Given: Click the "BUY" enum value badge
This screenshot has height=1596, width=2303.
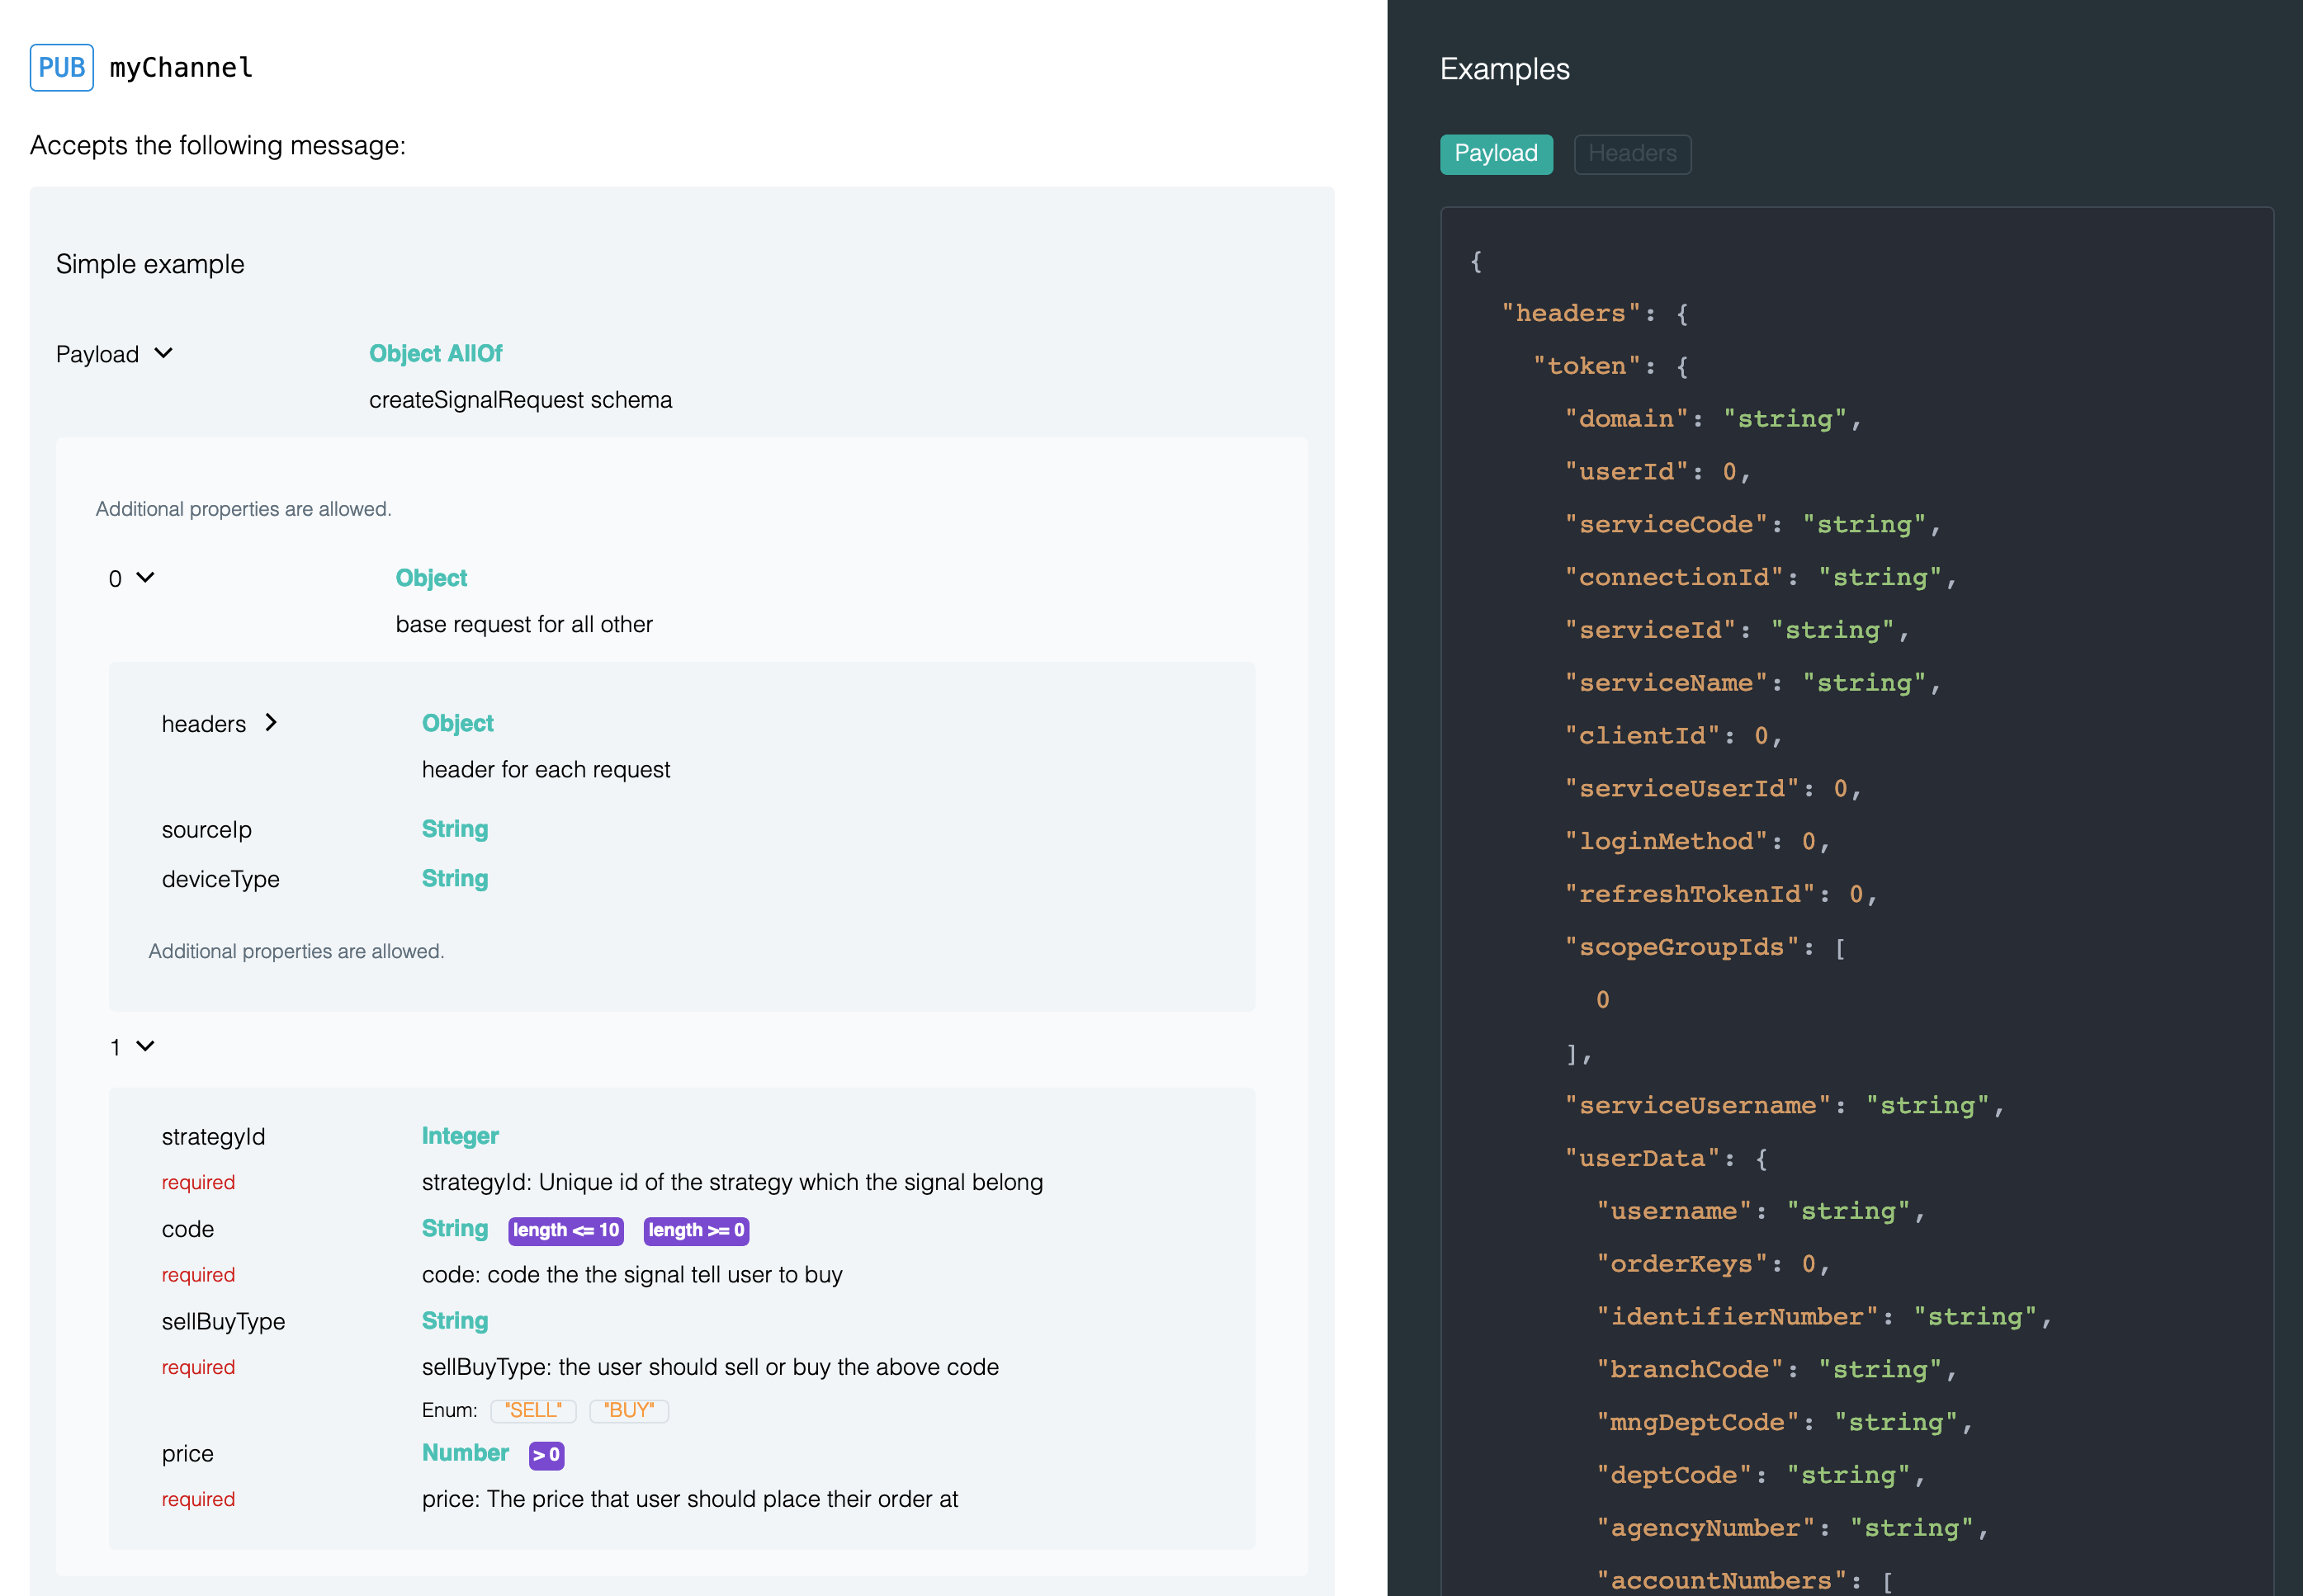Looking at the screenshot, I should [628, 1410].
